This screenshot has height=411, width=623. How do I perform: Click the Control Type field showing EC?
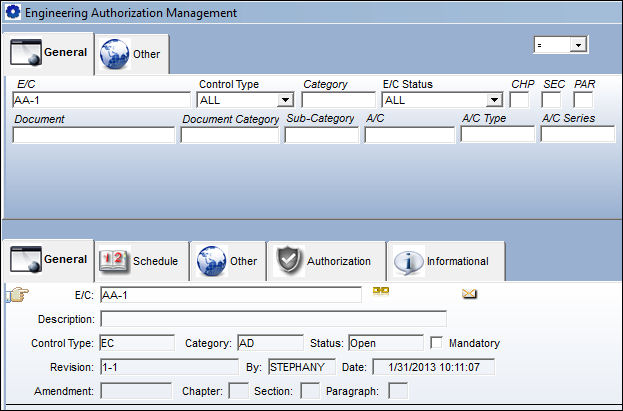[137, 343]
